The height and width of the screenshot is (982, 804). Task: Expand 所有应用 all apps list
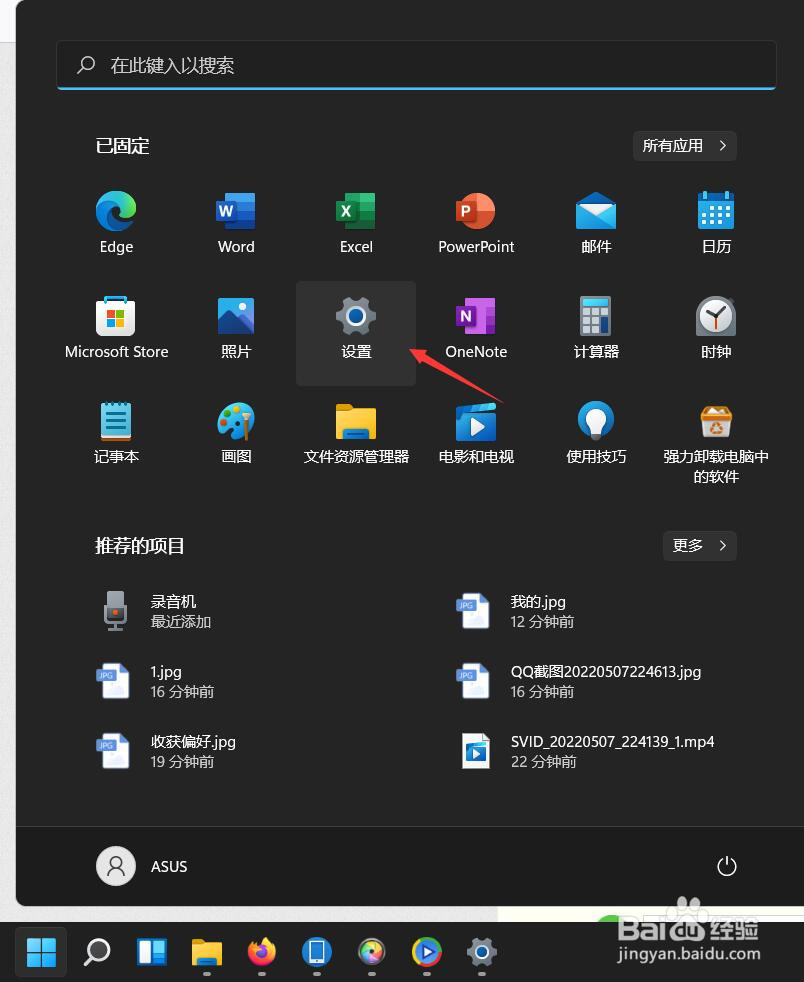[684, 146]
